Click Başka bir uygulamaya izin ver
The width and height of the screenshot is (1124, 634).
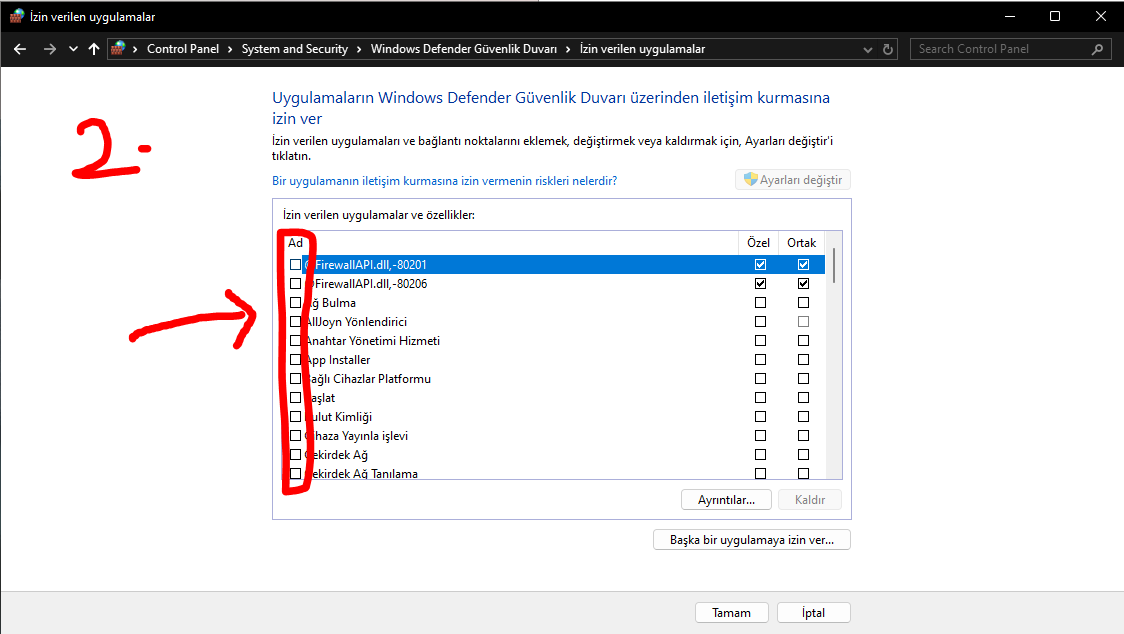click(752, 540)
